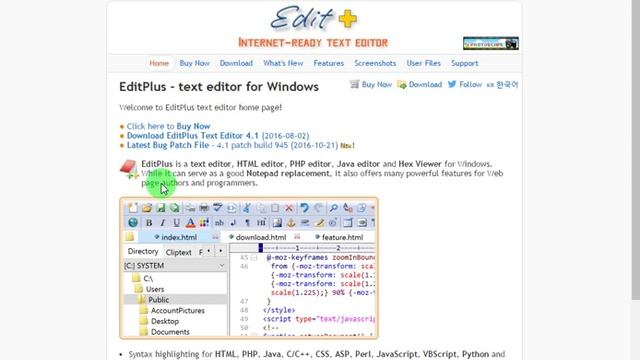Click the Twitter bird icon
Image resolution: width=640 pixels, height=360 pixels.
pyautogui.click(x=452, y=84)
